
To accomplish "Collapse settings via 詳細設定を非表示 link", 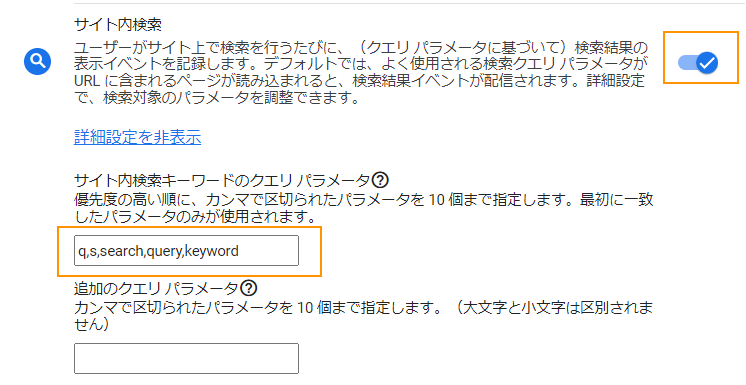I will point(137,137).
